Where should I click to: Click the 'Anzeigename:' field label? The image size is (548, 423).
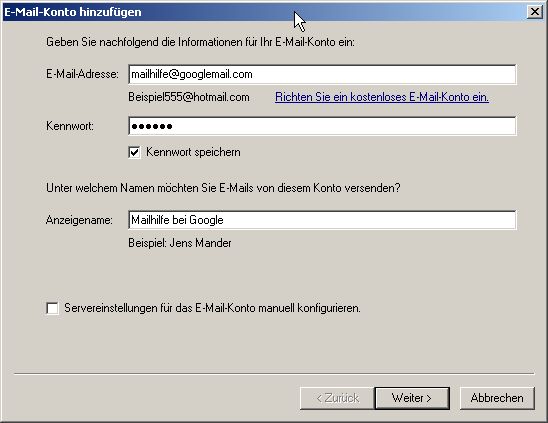point(79,220)
